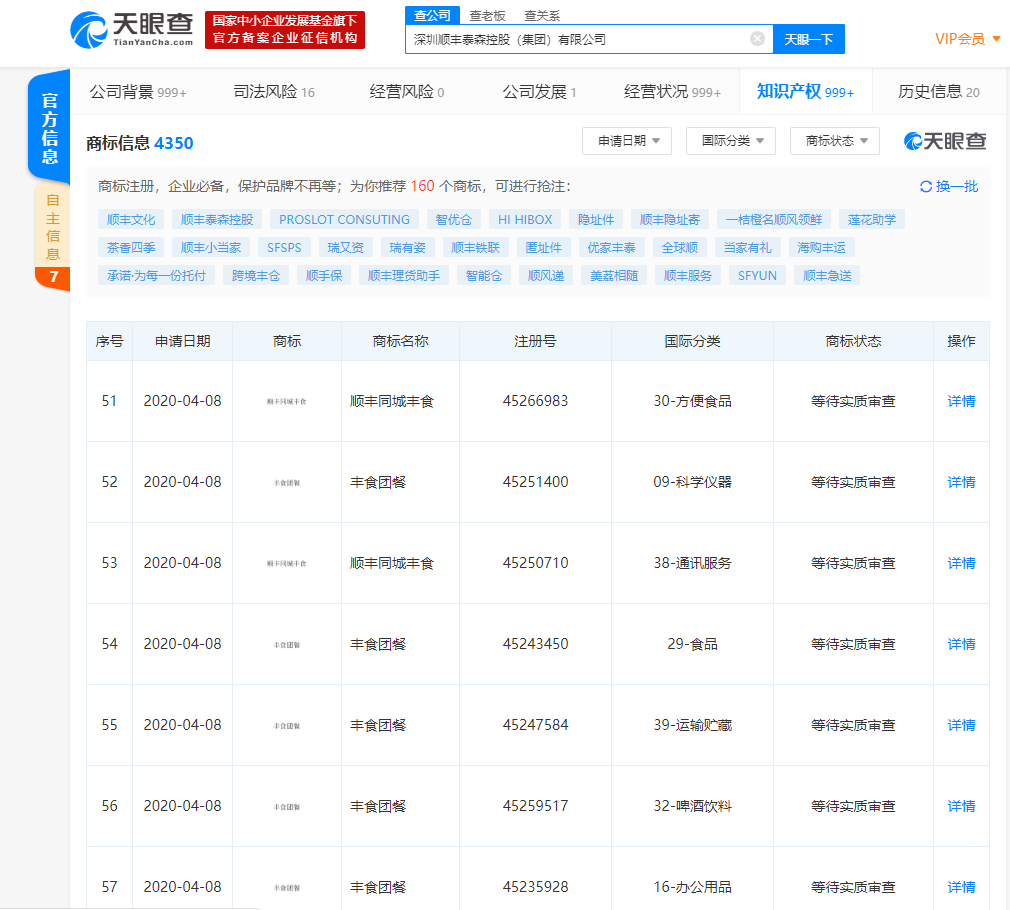The image size is (1010, 910).
Task: Click the 换一批 refresh icon
Action: click(926, 187)
